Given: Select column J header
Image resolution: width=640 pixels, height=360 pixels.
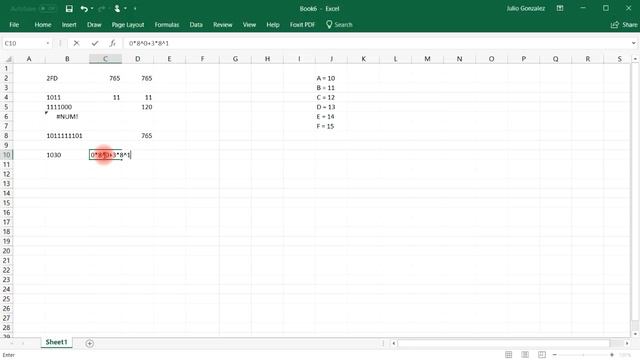Looking at the screenshot, I should pyautogui.click(x=331, y=59).
